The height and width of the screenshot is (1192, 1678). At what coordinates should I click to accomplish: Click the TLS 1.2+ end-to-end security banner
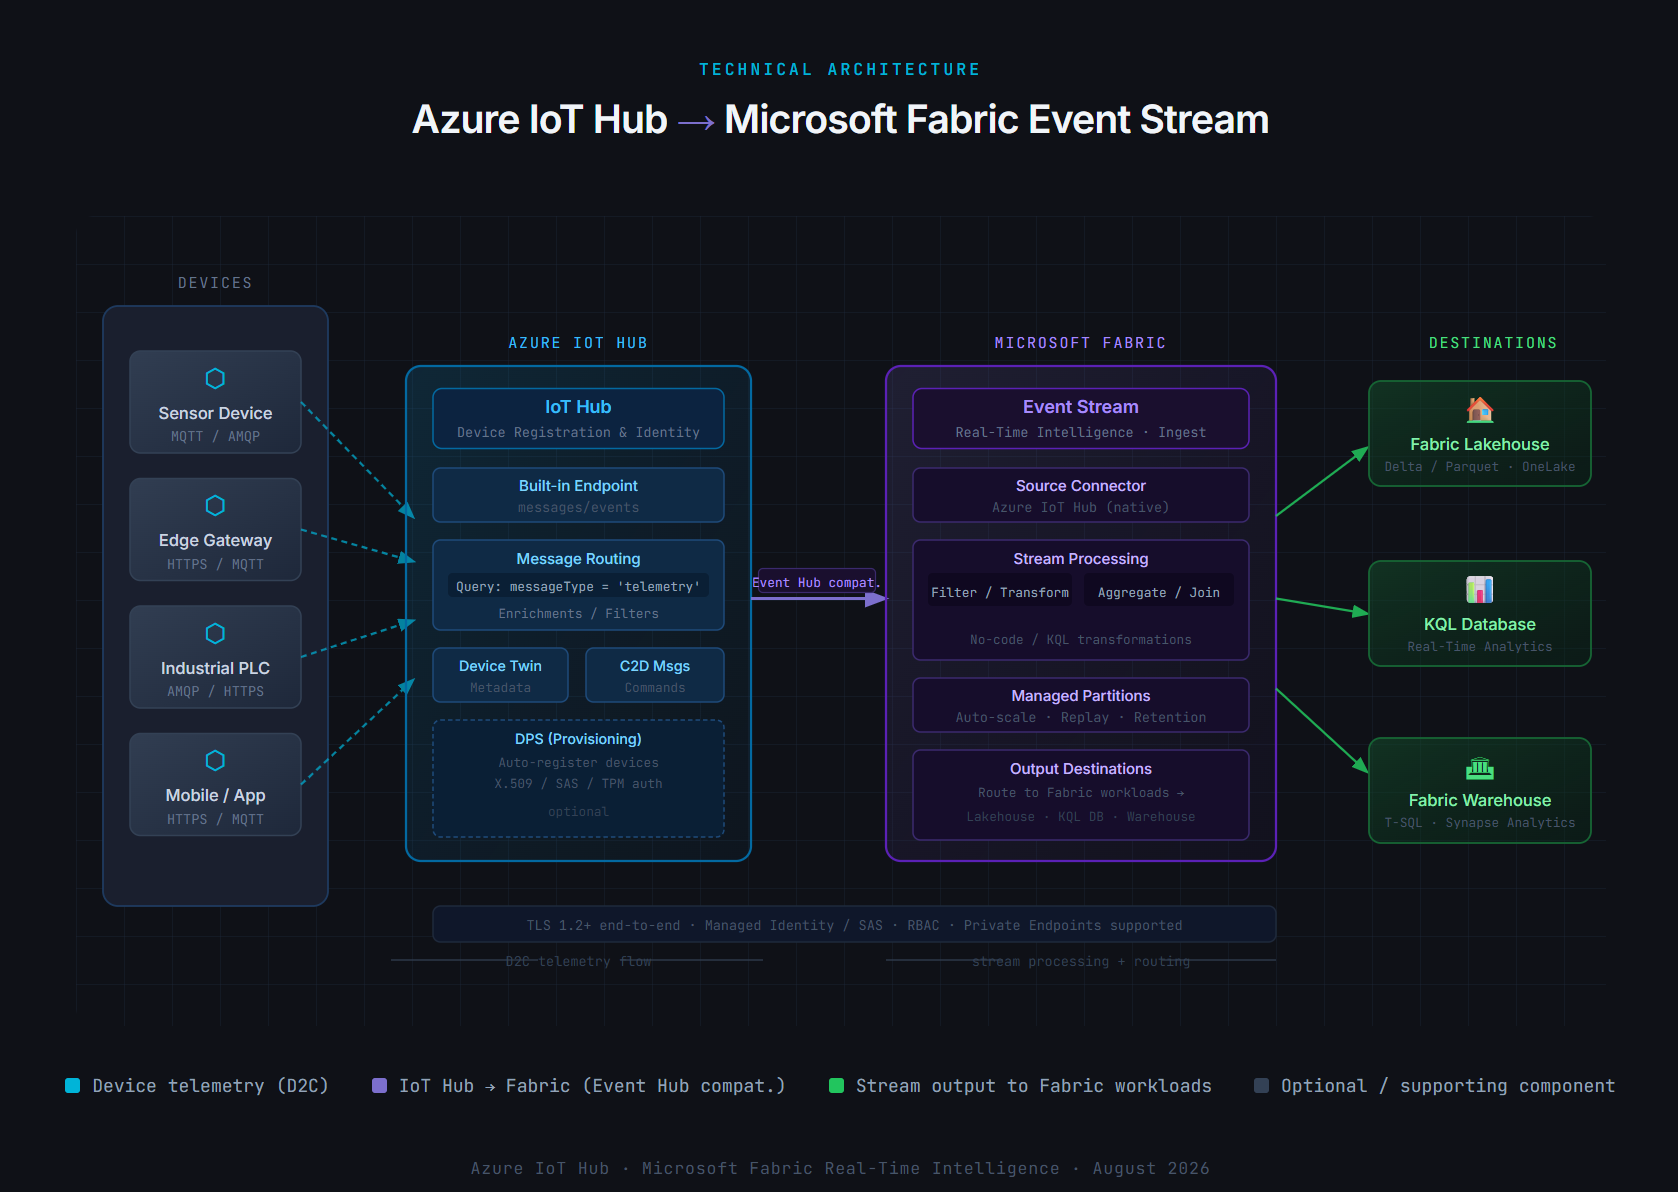pos(854,924)
